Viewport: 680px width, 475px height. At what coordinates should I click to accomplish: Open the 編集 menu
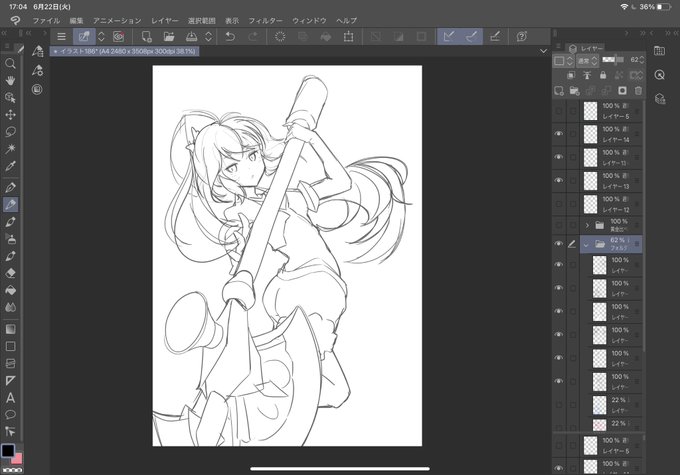click(76, 20)
